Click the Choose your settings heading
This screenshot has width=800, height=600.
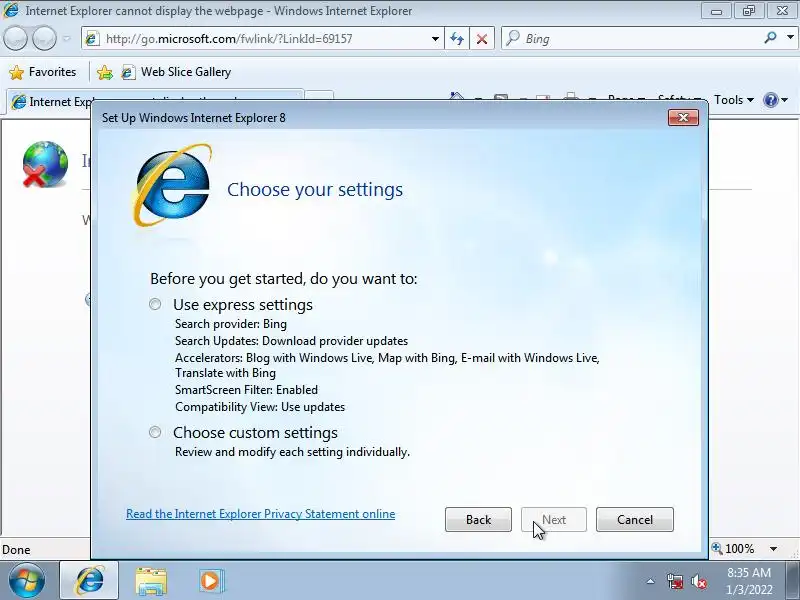[x=315, y=189]
